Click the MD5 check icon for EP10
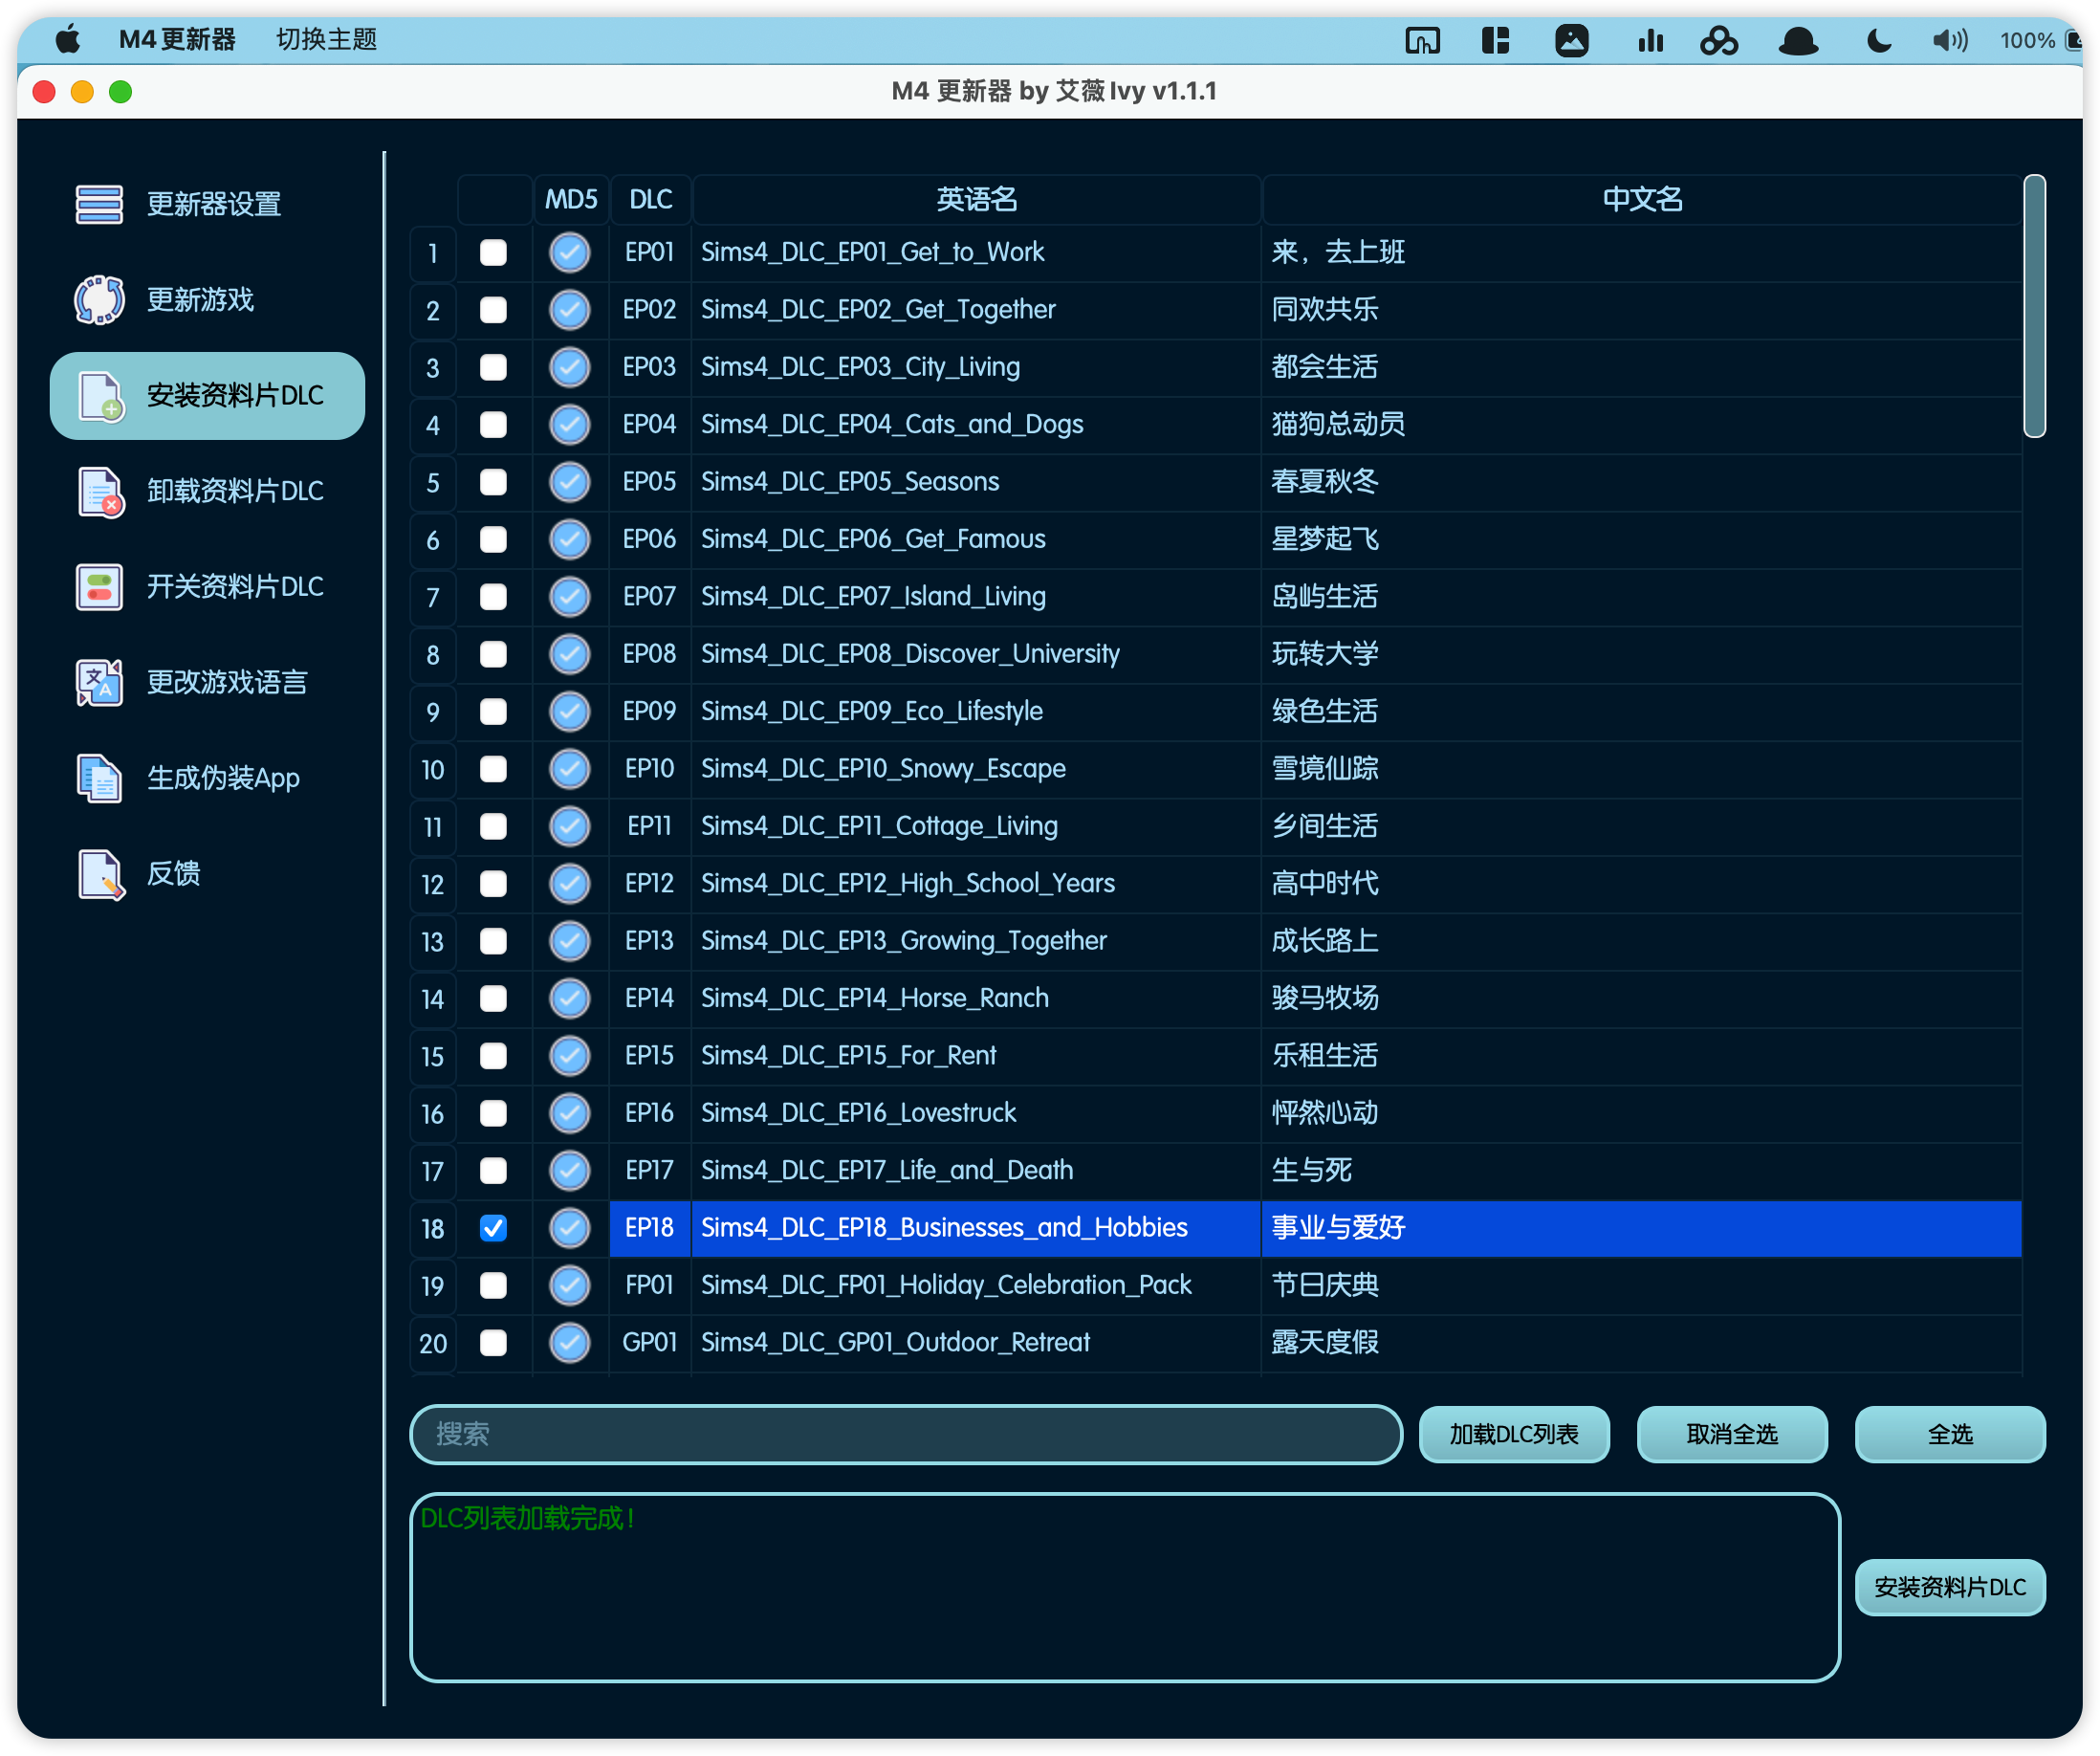Screen dimensions: 2100x1756 [569, 769]
